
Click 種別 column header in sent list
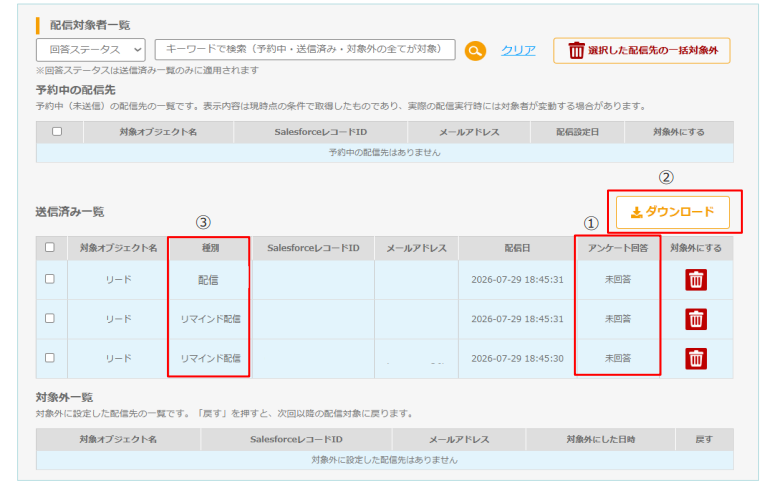(210, 248)
